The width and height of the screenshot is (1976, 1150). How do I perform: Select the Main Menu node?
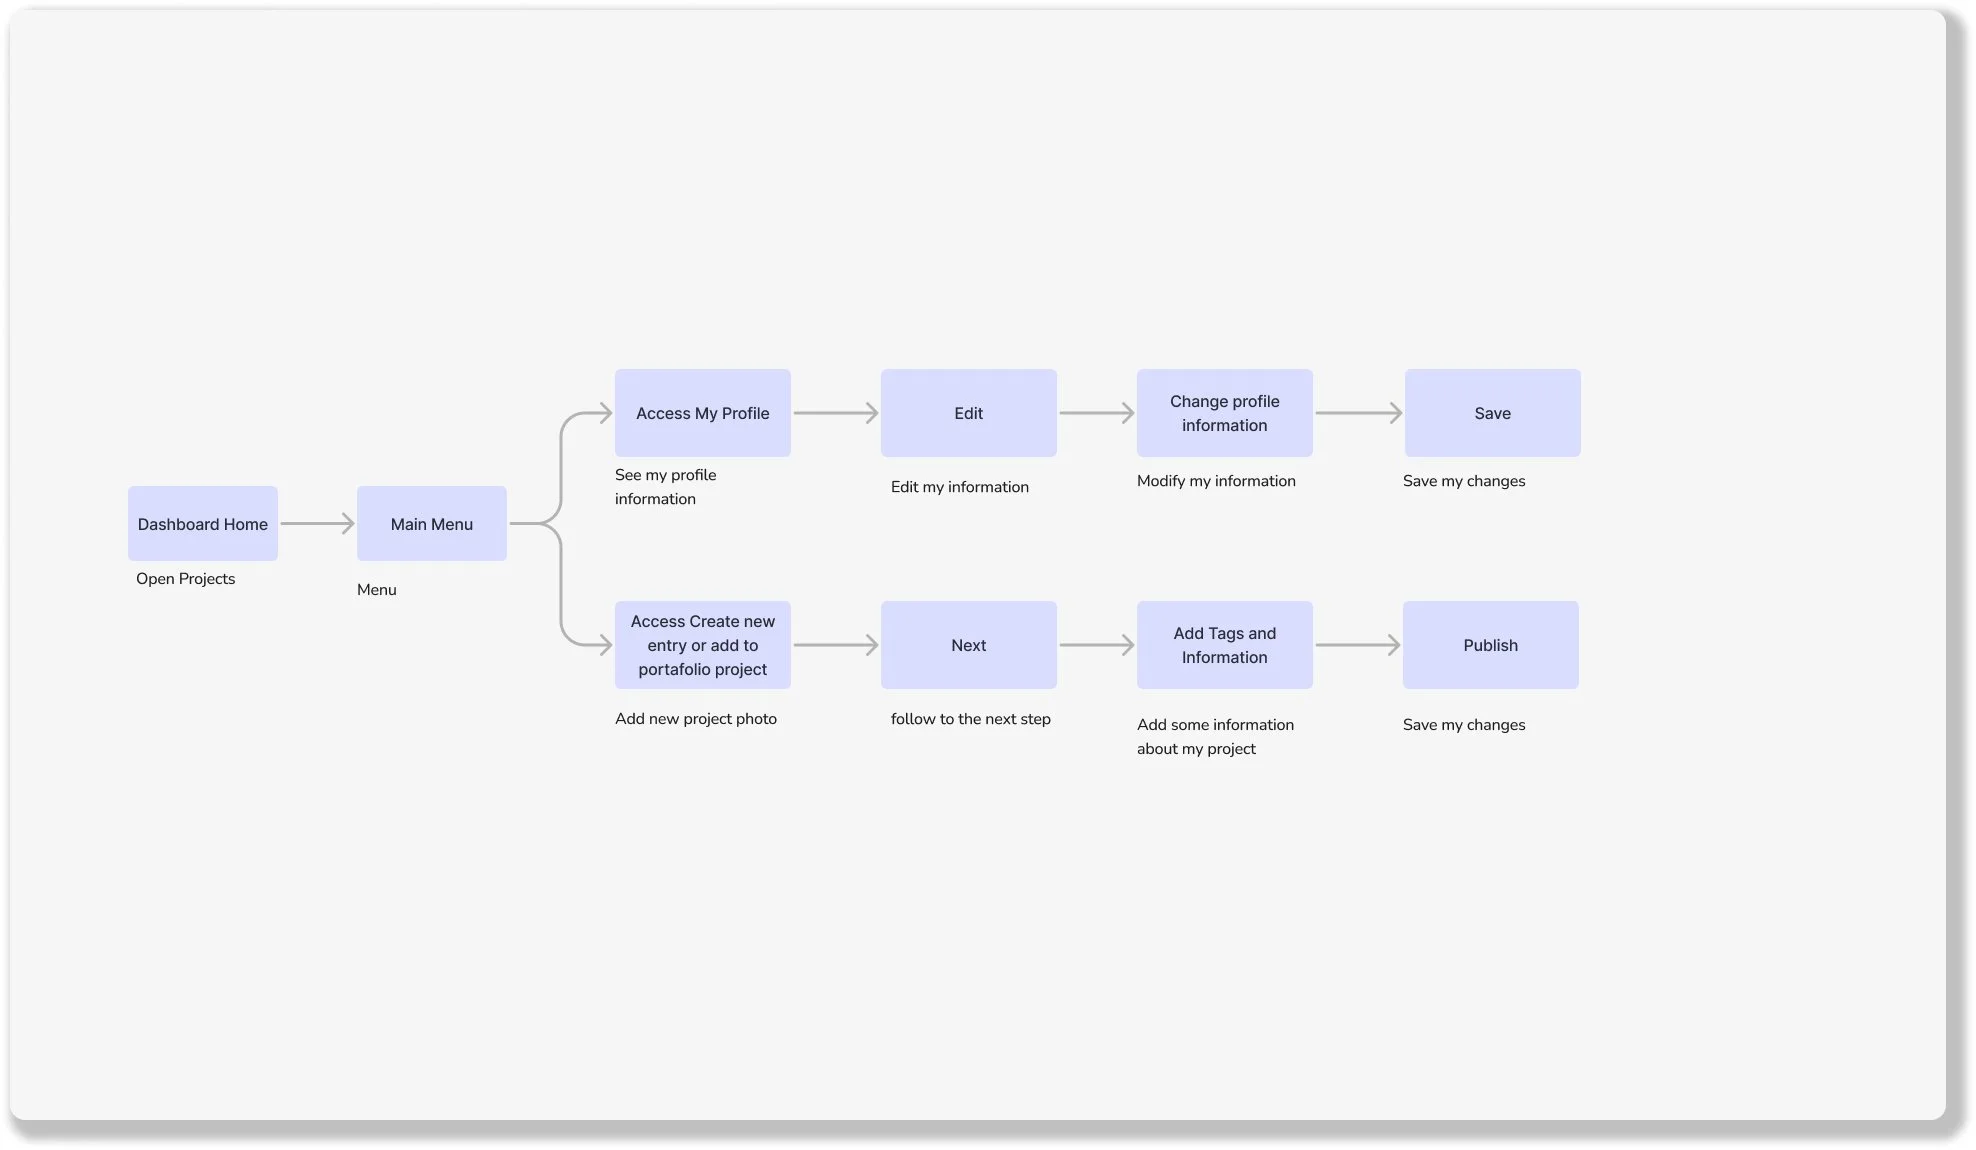431,523
